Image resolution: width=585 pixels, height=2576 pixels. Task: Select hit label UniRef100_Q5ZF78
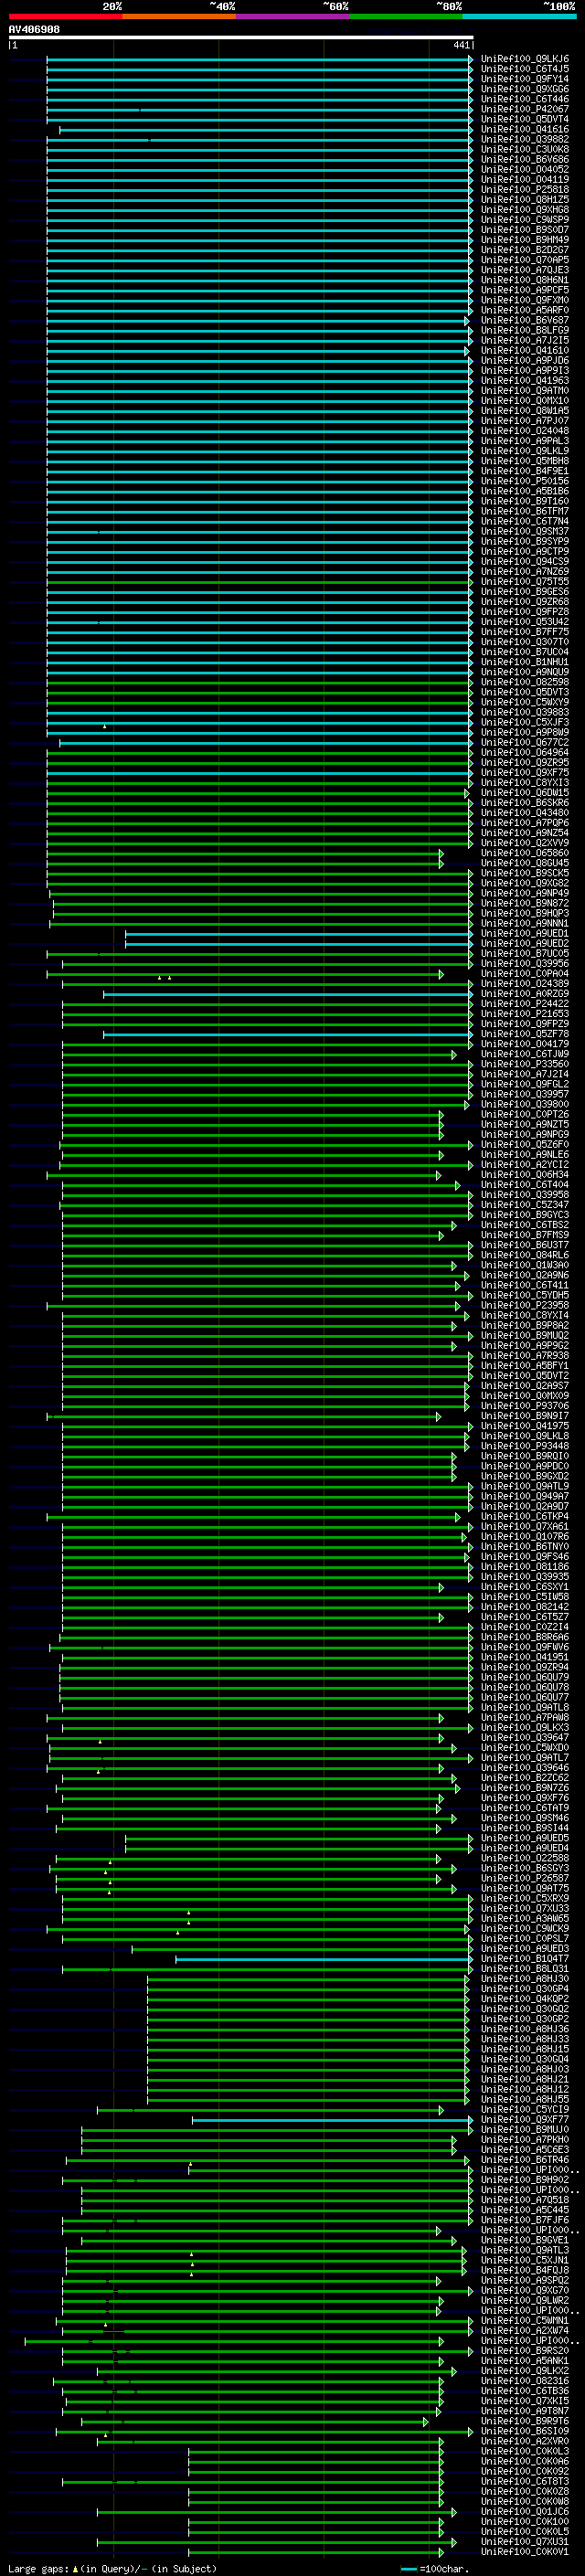(525, 1034)
